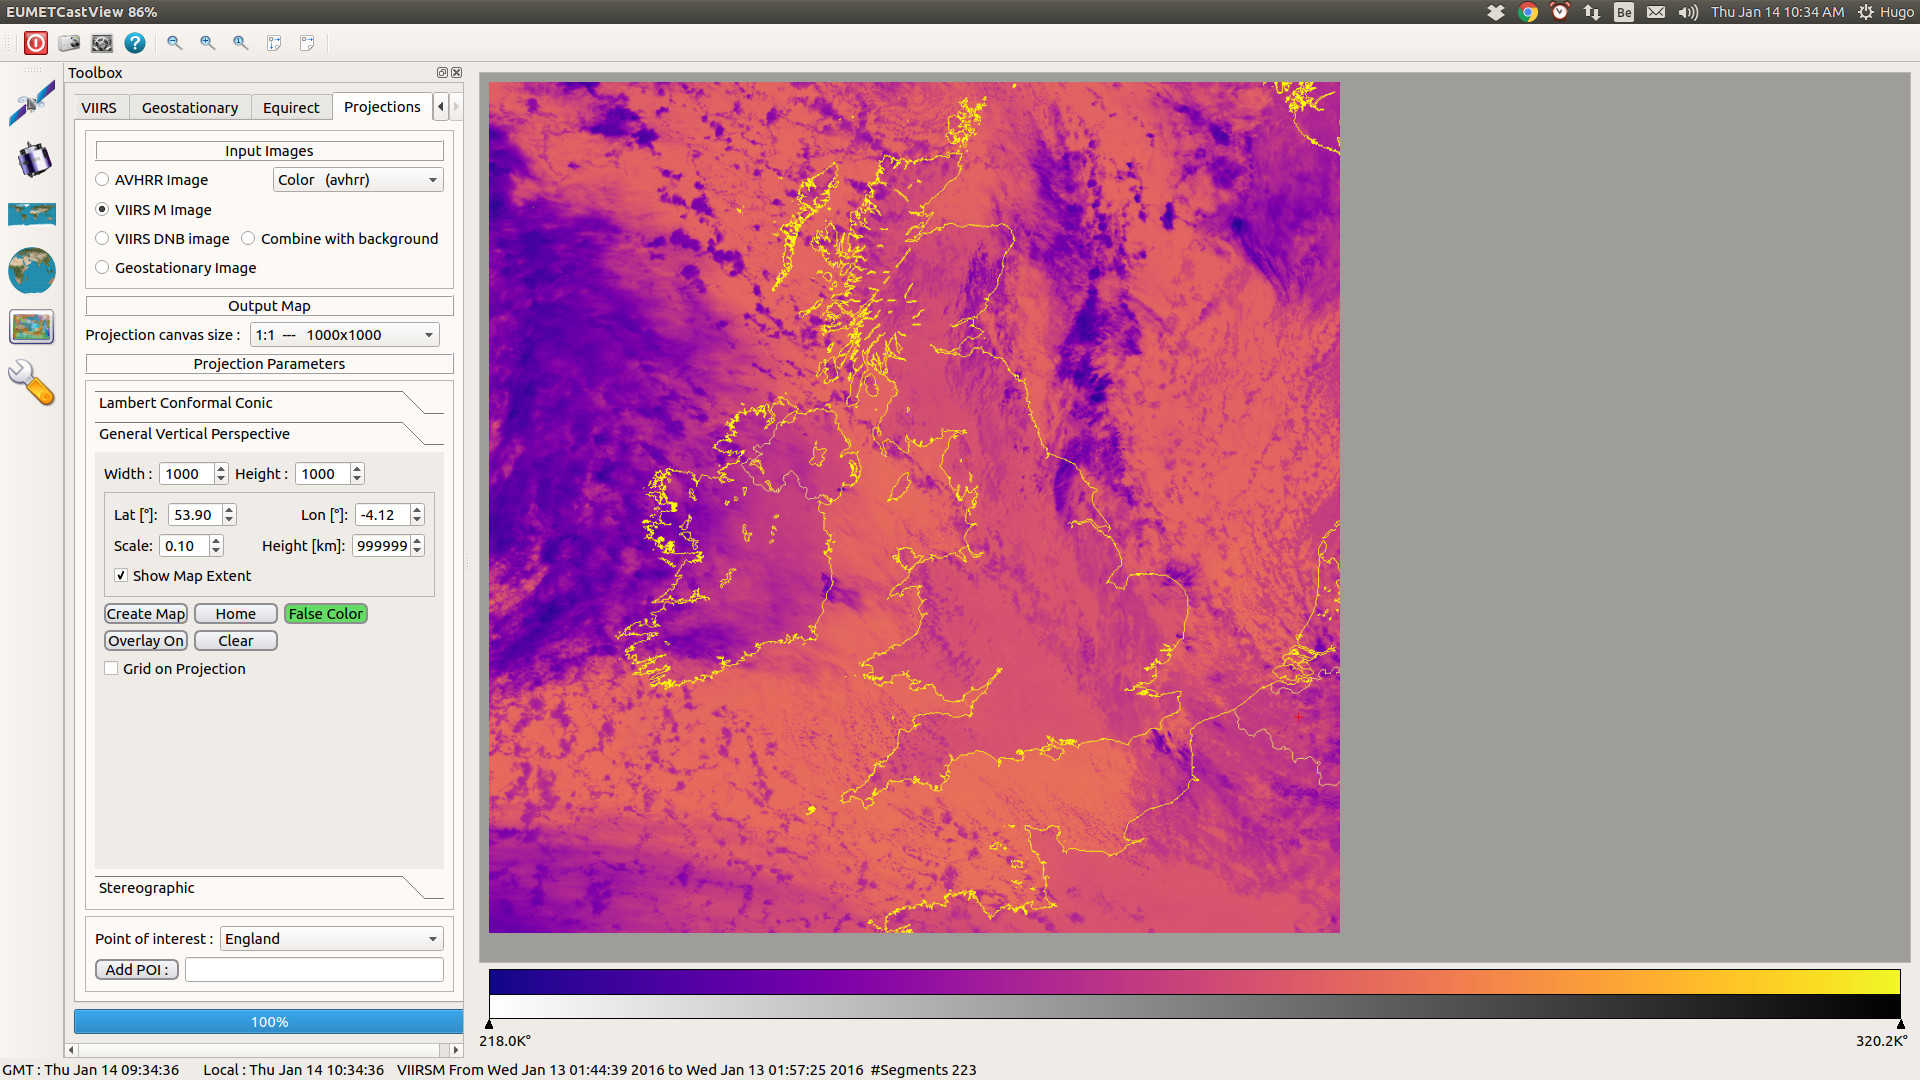Float the Toolbox panel

(x=442, y=73)
